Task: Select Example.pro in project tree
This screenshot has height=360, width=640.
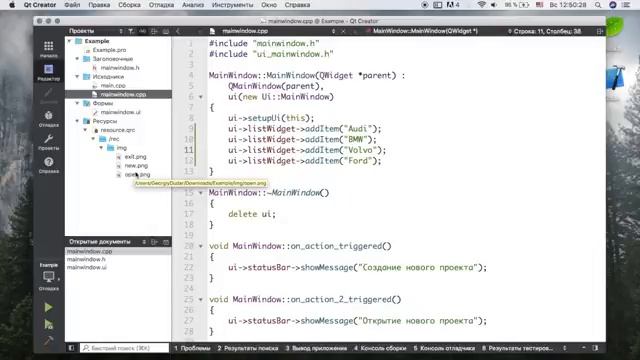Action: point(109,50)
